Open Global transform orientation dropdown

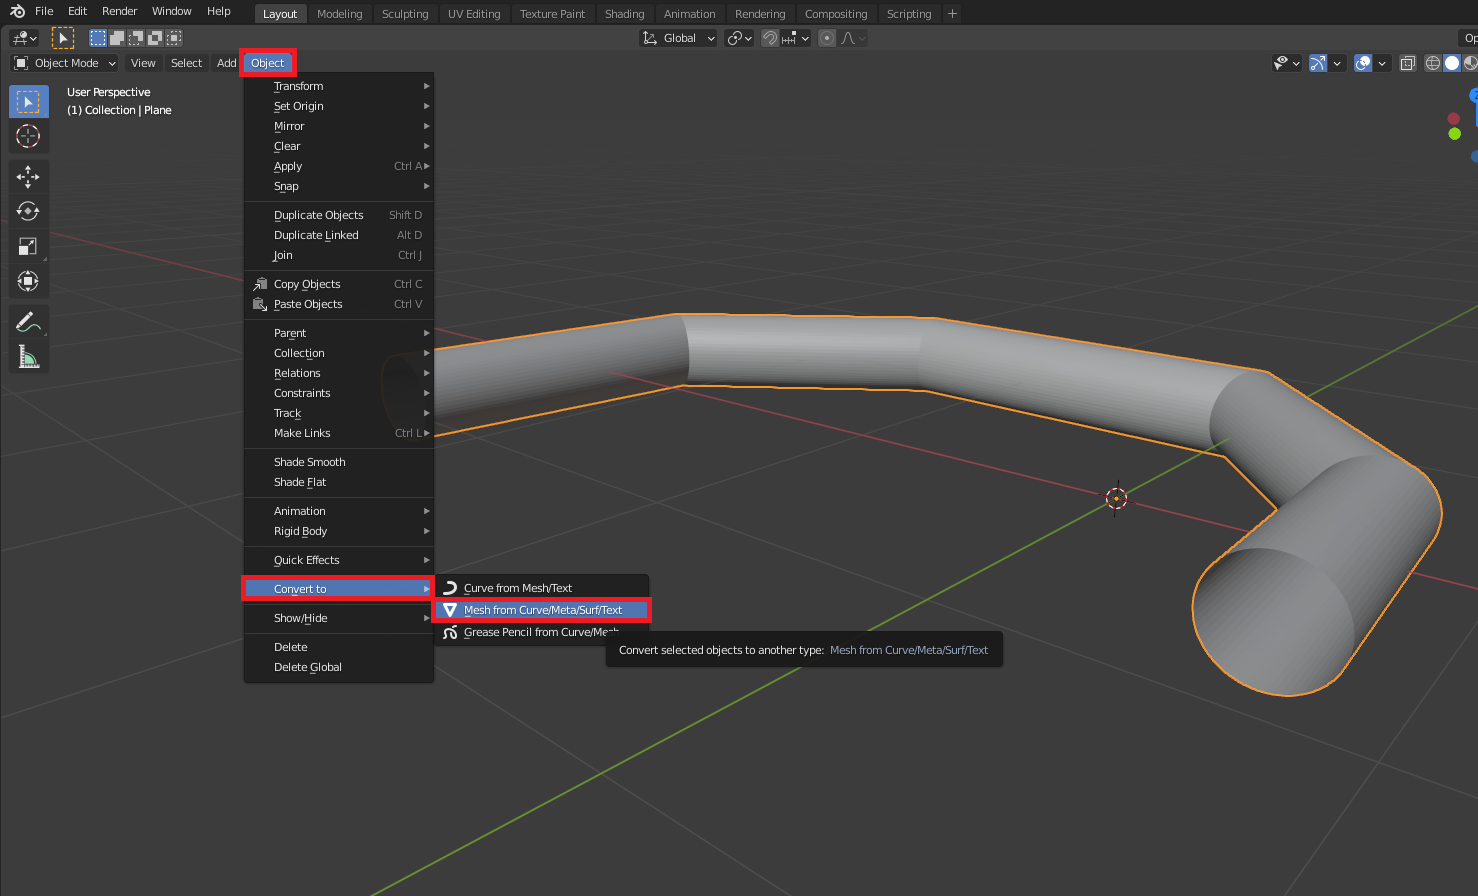tap(679, 38)
